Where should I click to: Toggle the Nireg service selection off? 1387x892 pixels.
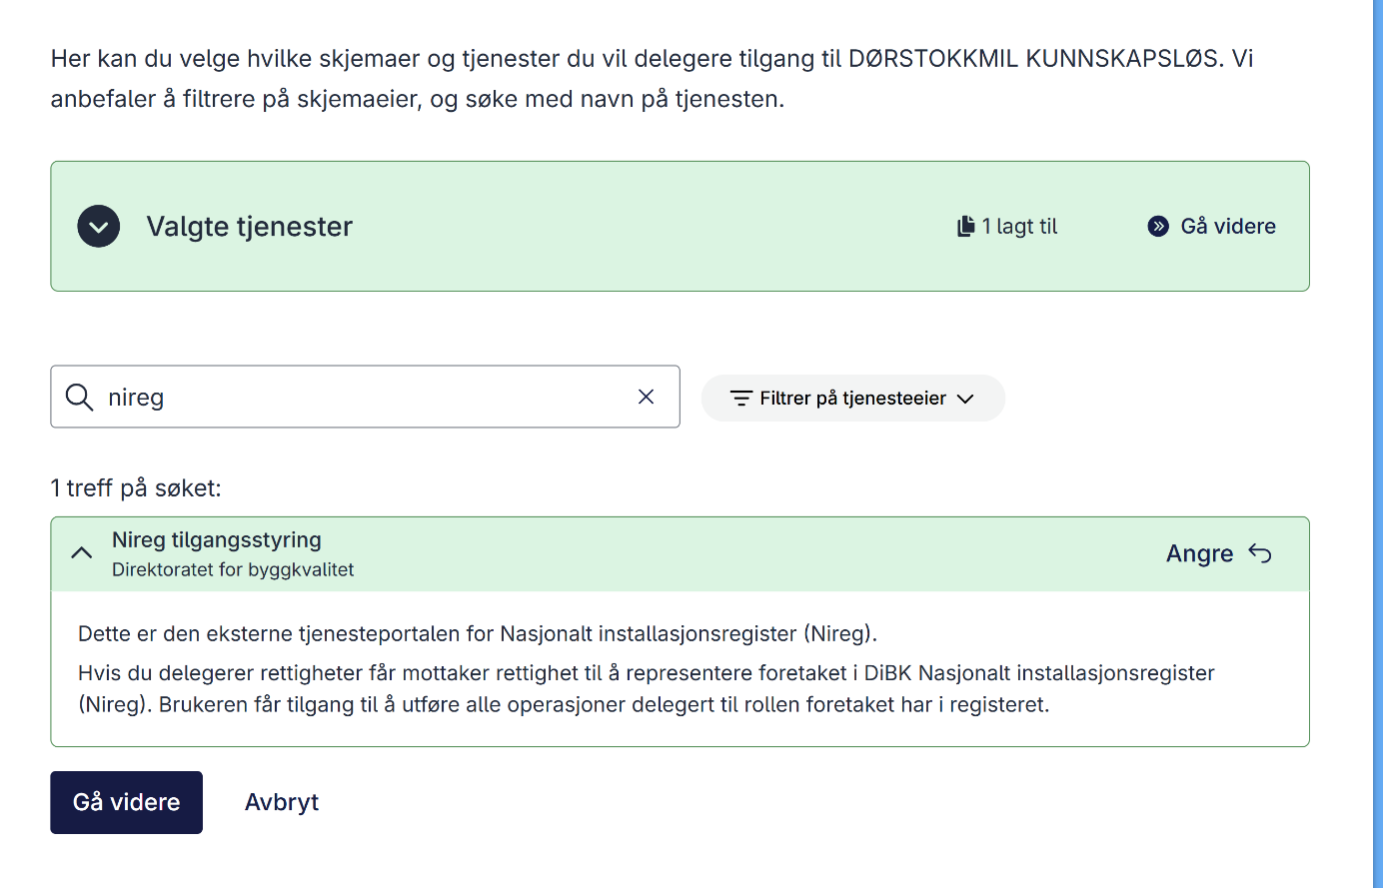pyautogui.click(x=1218, y=552)
